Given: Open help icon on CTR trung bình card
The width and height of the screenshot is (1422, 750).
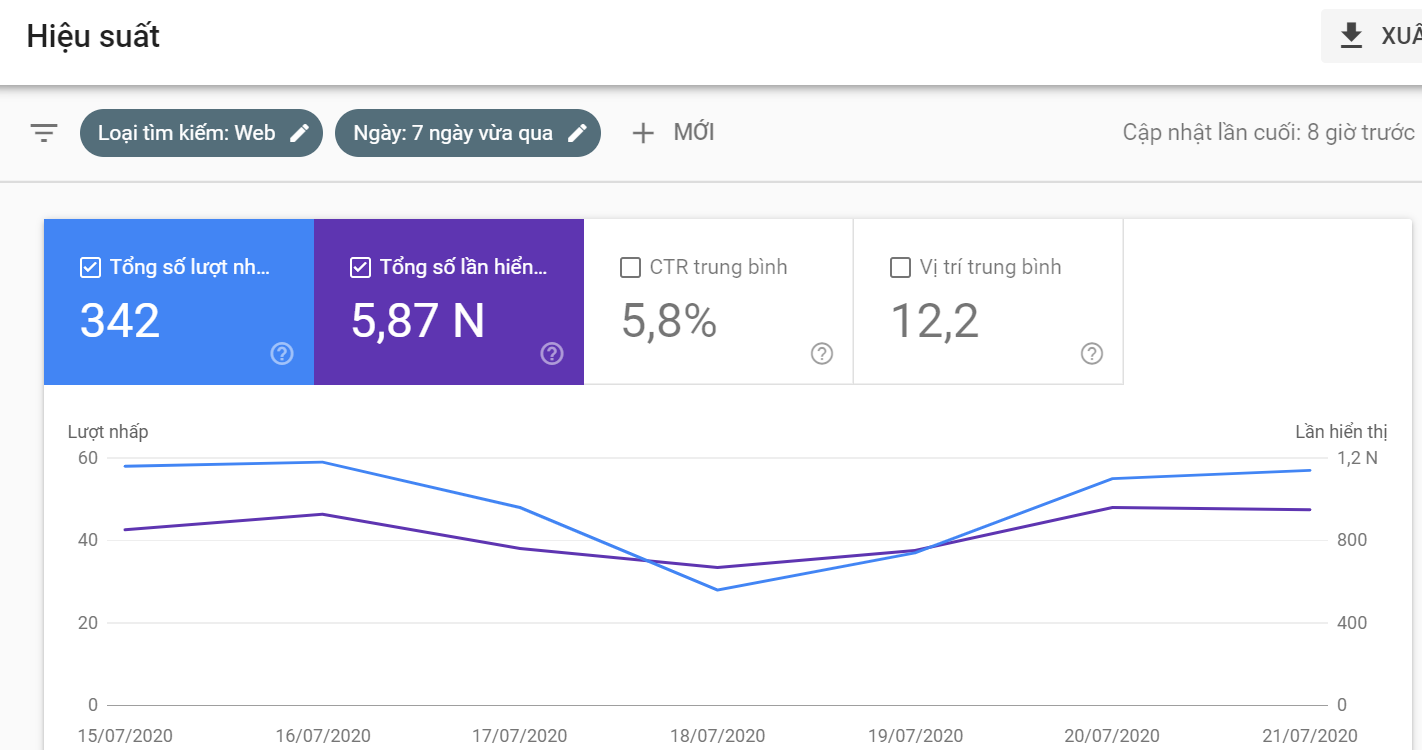Looking at the screenshot, I should point(822,353).
